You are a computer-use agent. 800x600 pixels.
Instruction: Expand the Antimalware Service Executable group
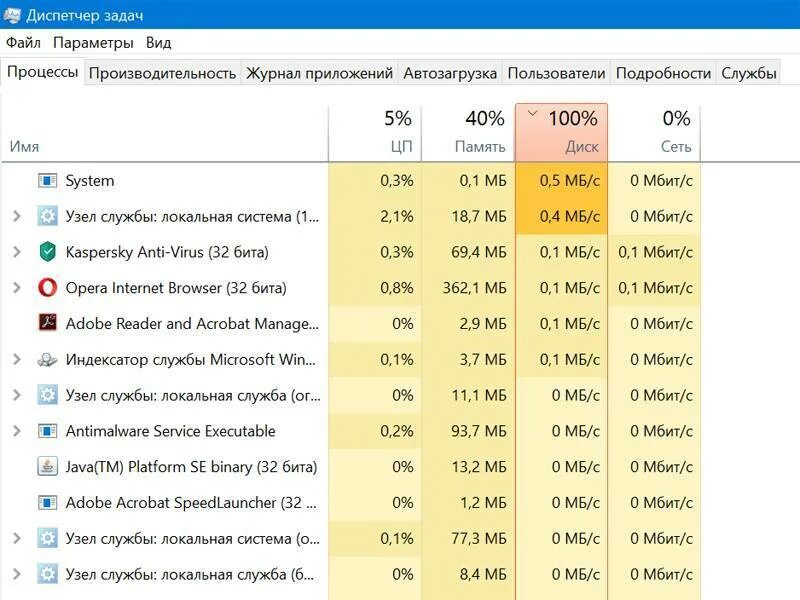[16, 431]
